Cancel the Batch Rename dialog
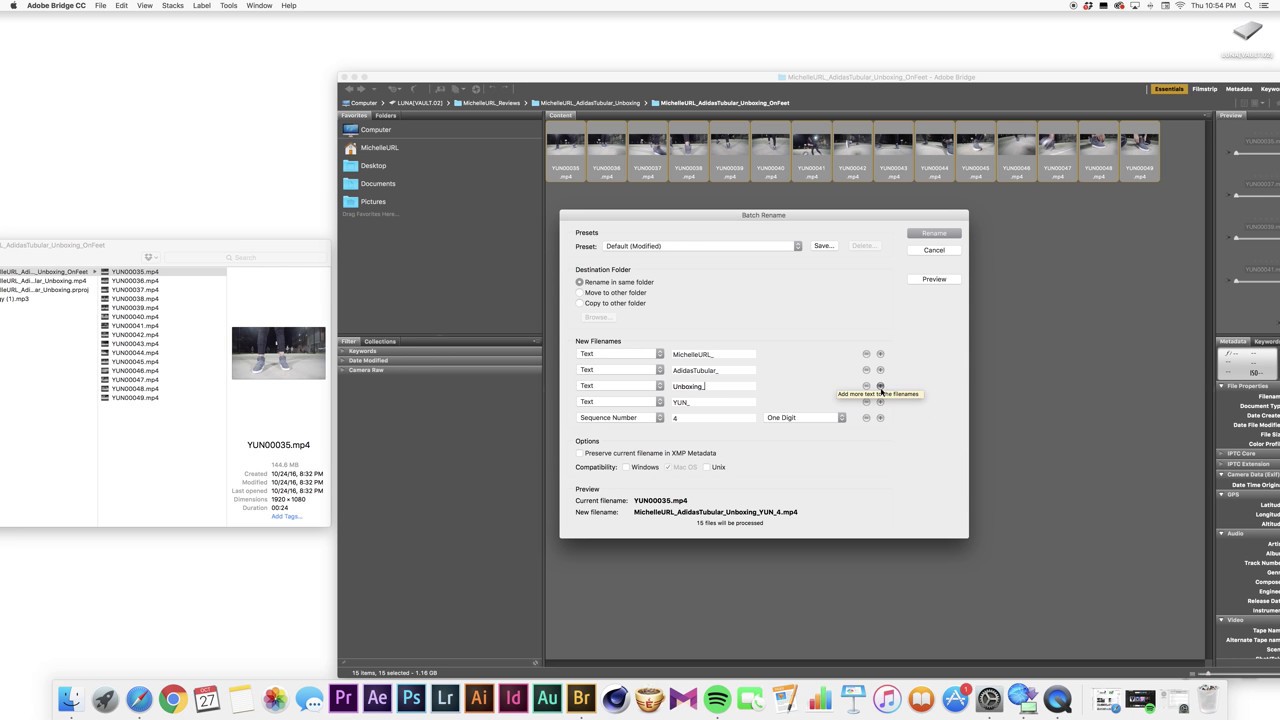The height and width of the screenshot is (720, 1280). (x=934, y=250)
